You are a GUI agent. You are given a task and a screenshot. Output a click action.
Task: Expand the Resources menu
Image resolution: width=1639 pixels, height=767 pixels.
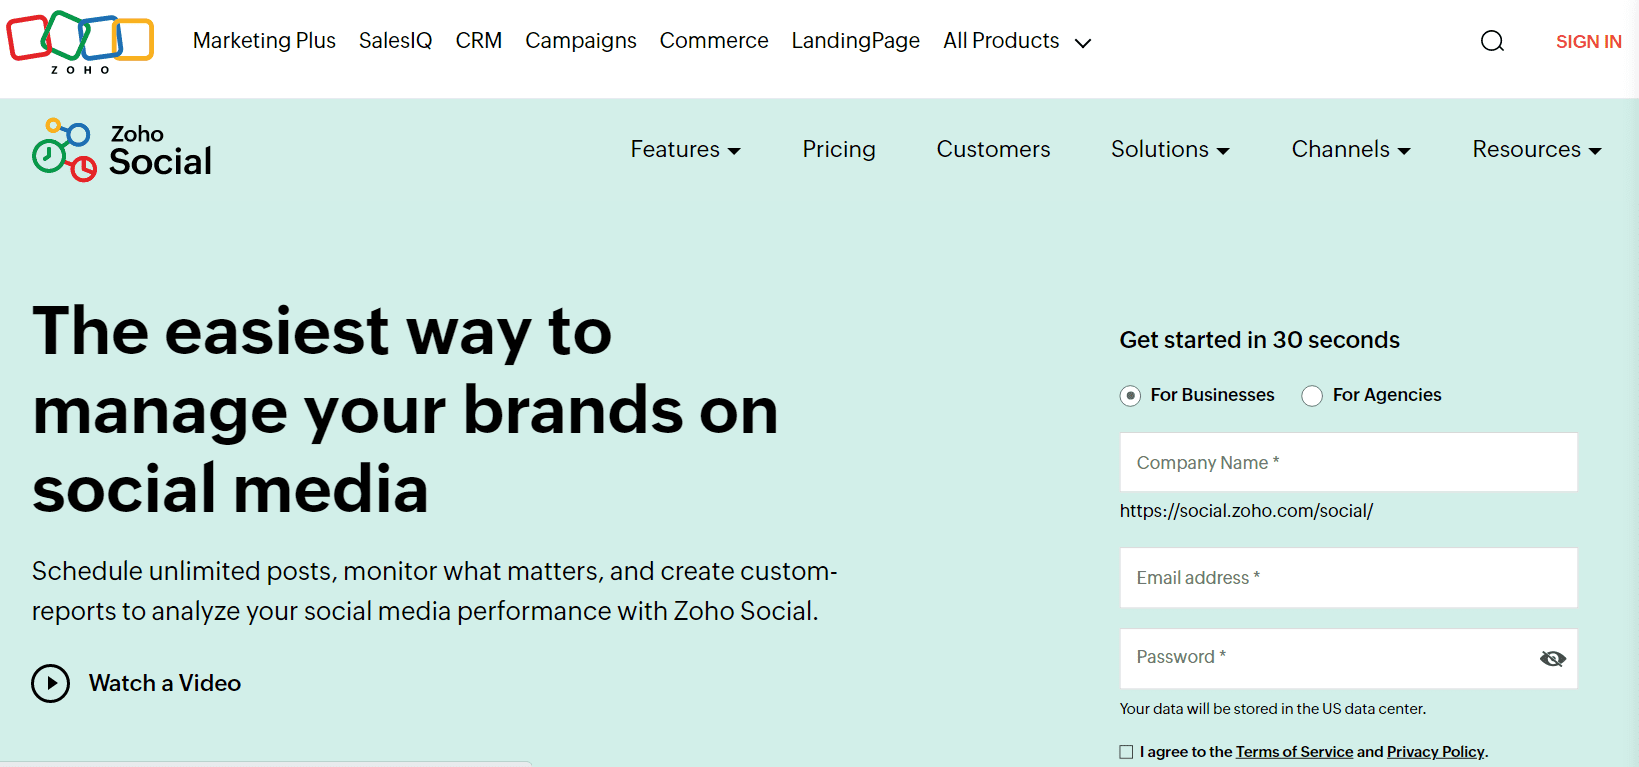point(1536,150)
